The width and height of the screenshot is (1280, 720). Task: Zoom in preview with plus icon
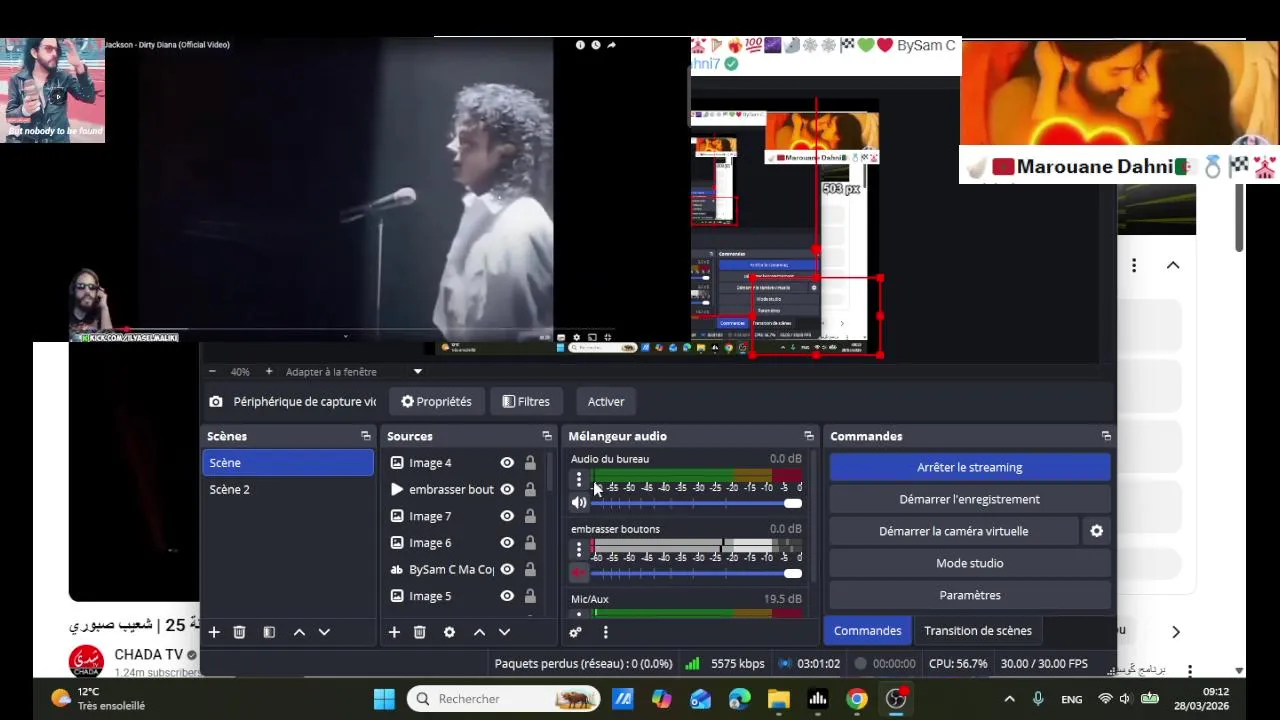coord(268,371)
